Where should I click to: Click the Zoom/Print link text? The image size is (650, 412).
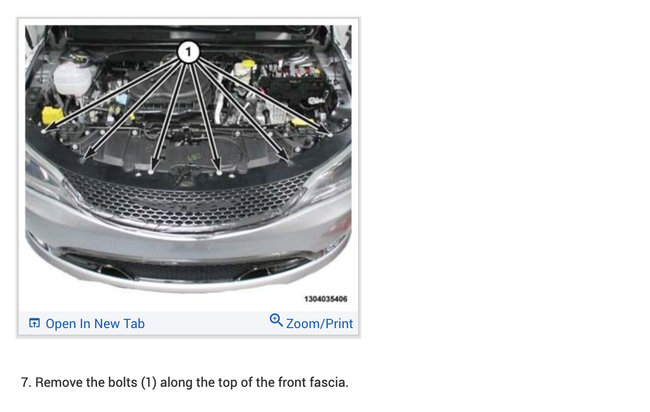tap(319, 323)
